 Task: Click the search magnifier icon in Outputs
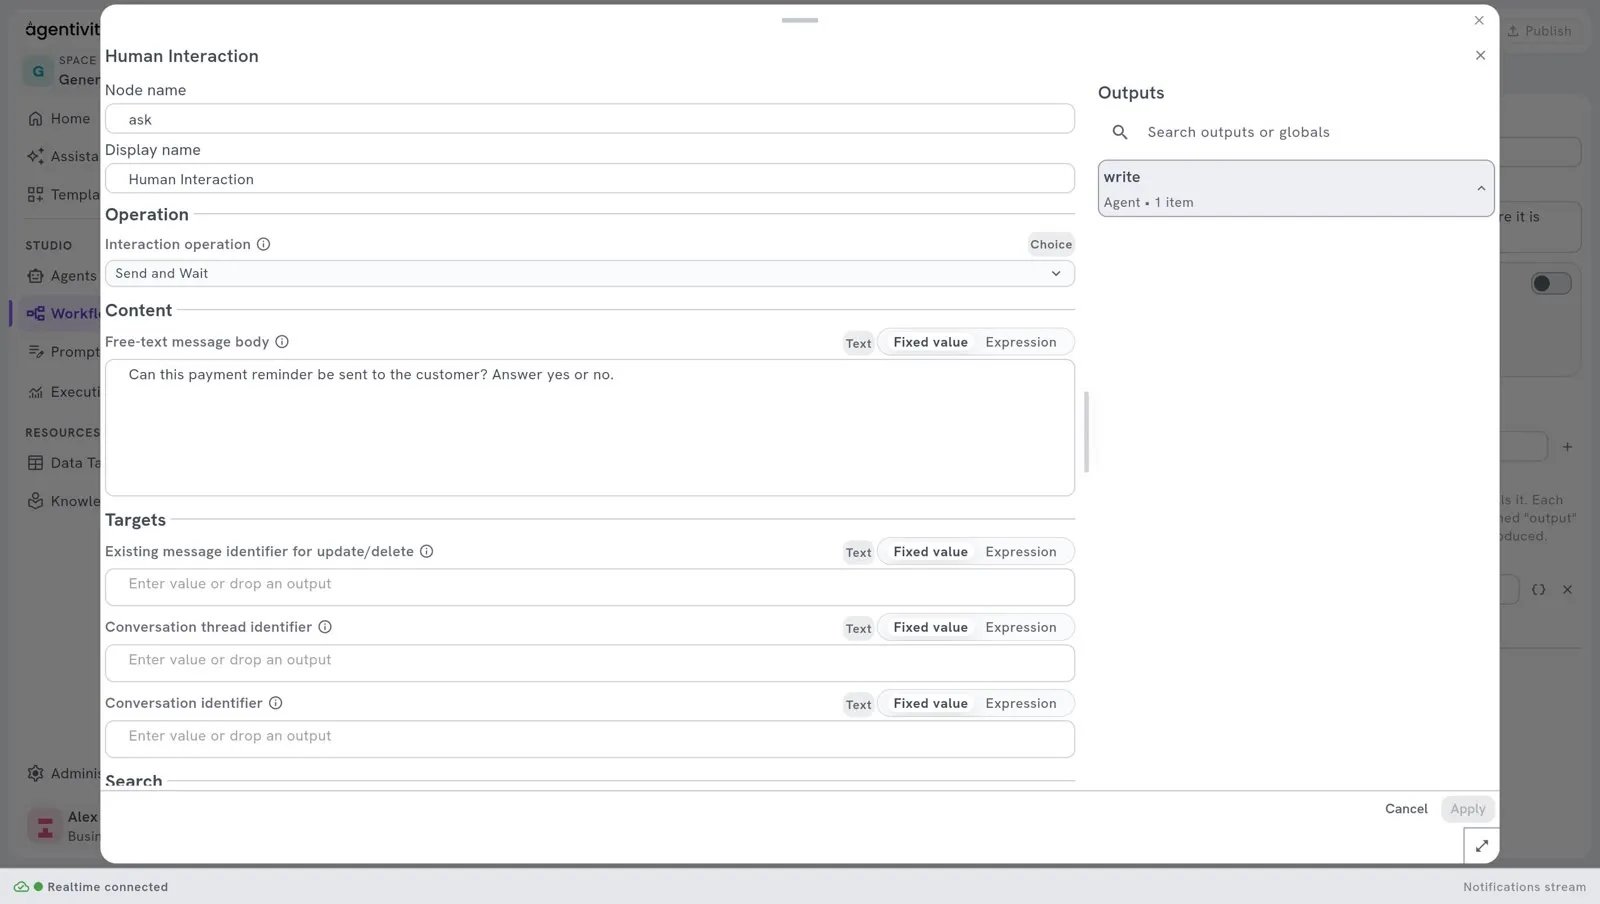tap(1120, 132)
